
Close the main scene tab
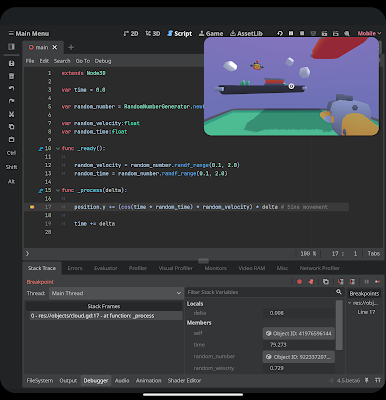[x=55, y=47]
